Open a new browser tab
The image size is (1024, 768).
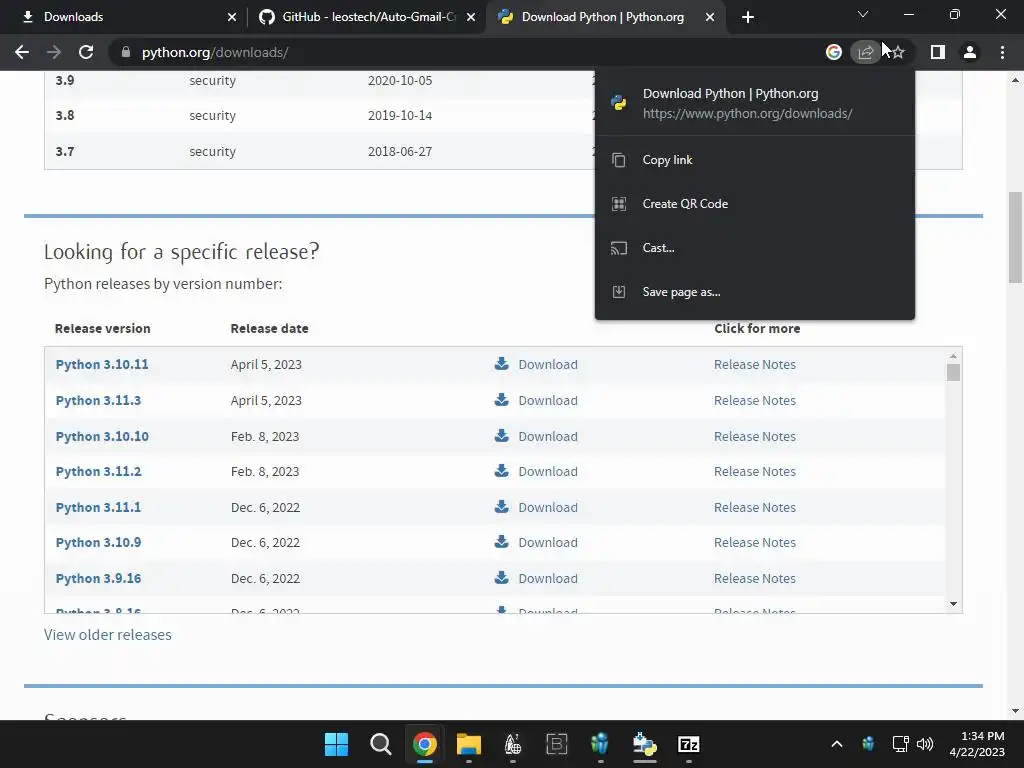(x=748, y=17)
